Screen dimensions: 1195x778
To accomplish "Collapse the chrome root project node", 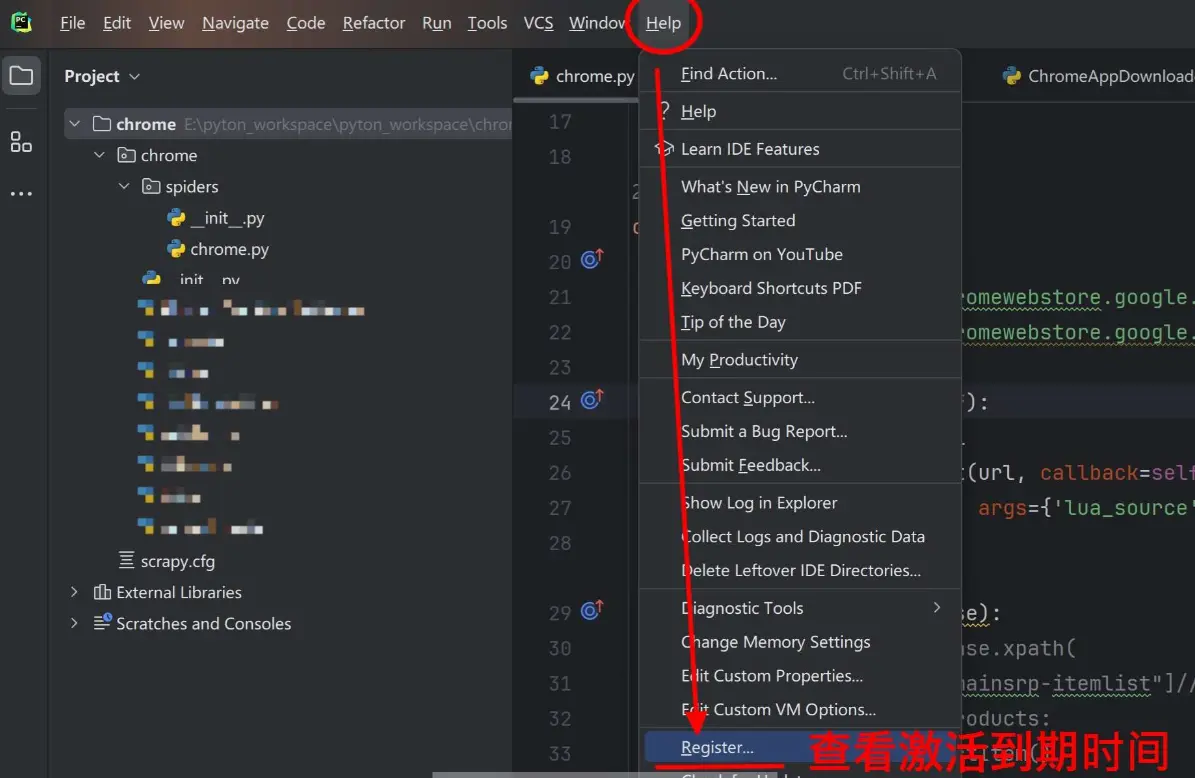I will 75,123.
